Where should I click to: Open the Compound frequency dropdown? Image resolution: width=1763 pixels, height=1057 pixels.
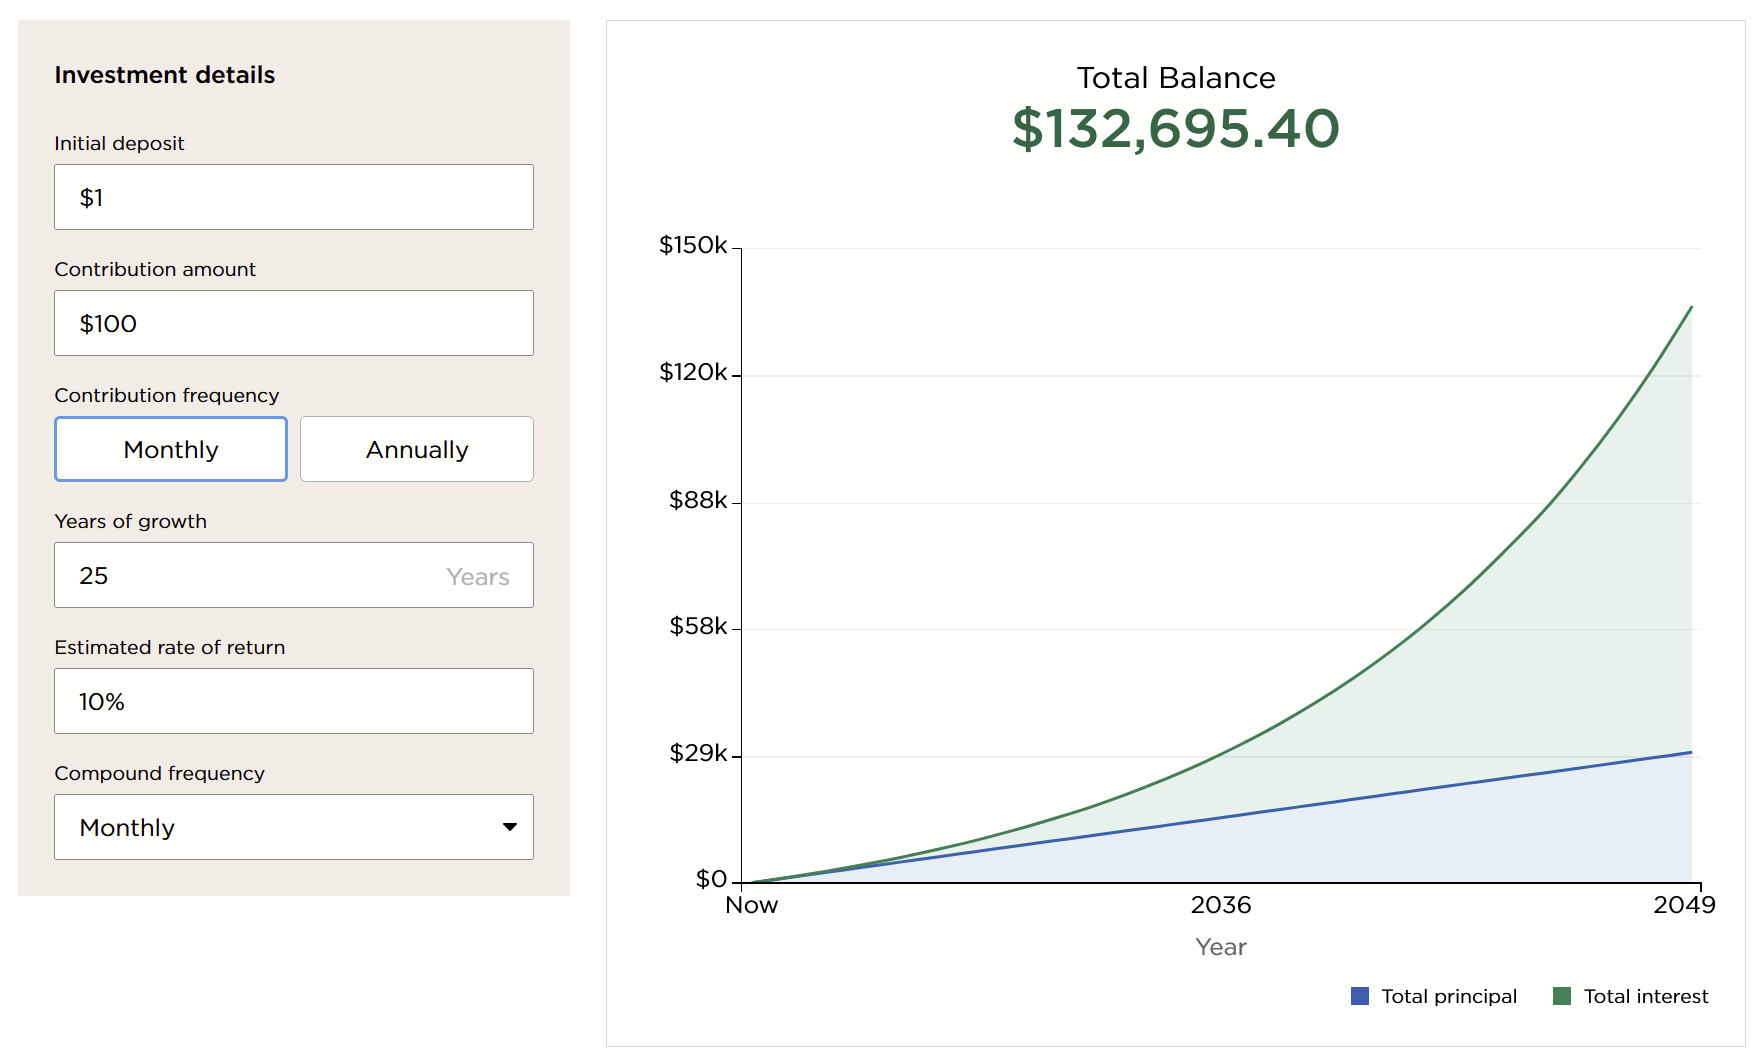pyautogui.click(x=293, y=827)
